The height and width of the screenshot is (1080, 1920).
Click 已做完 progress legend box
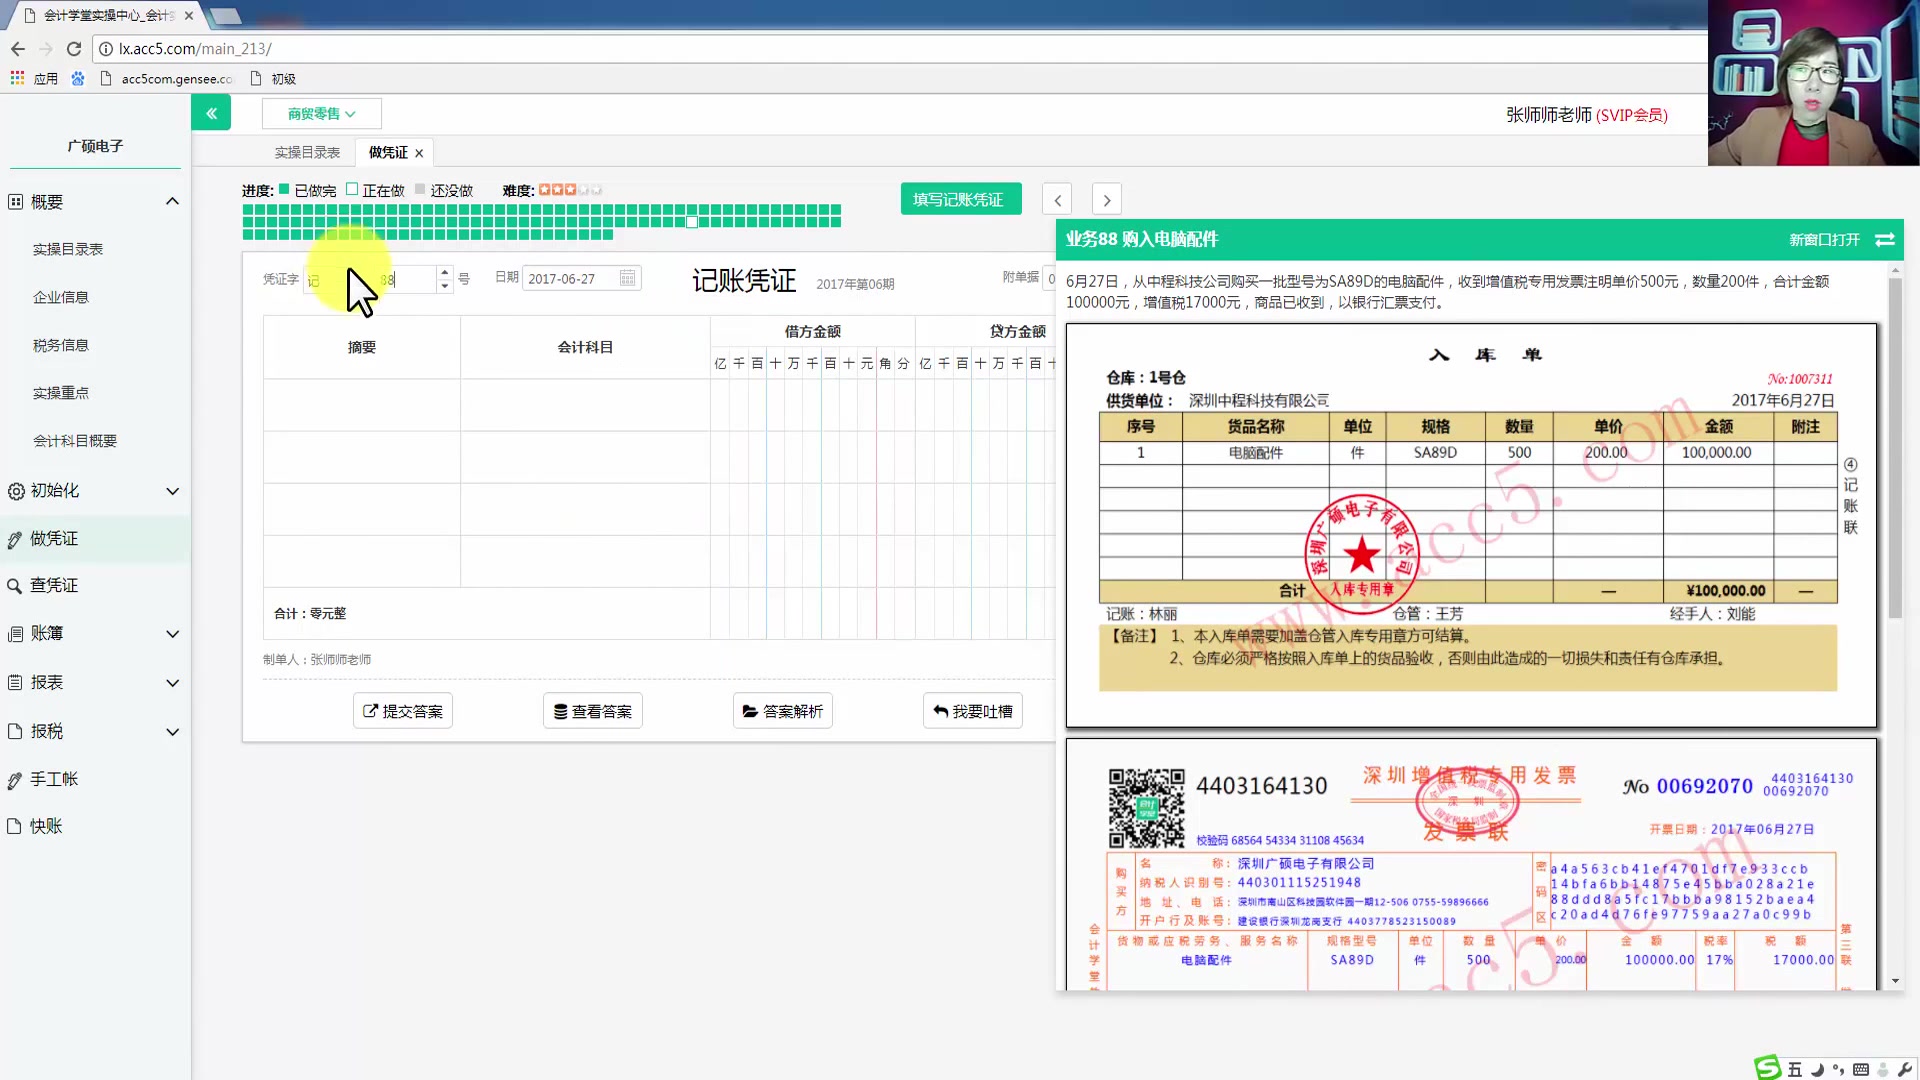pos(284,189)
